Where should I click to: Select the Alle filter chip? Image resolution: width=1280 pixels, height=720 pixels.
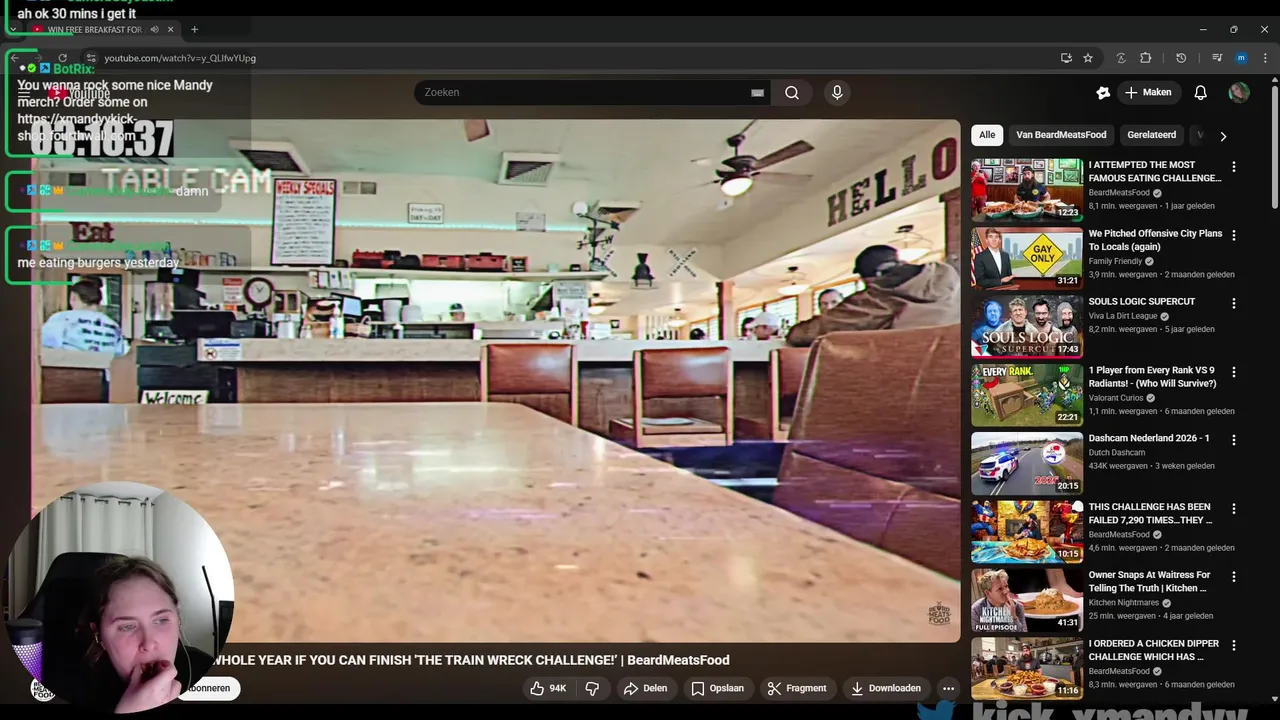click(x=987, y=135)
